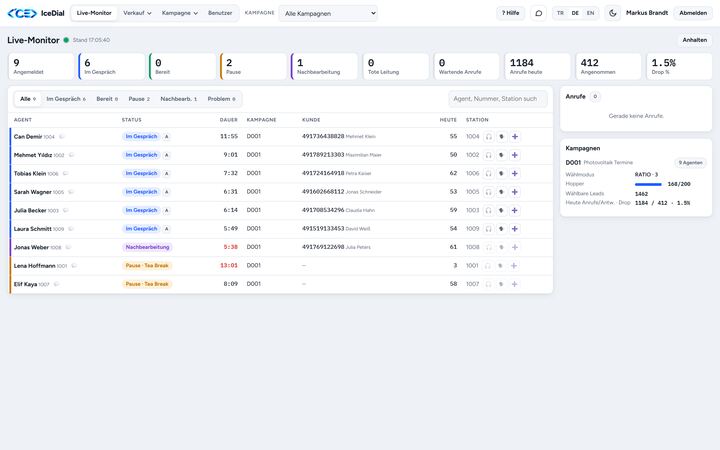The width and height of the screenshot is (720, 450).
Task: Click the headphones icon for Mehmet Yıldız
Action: 489,155
